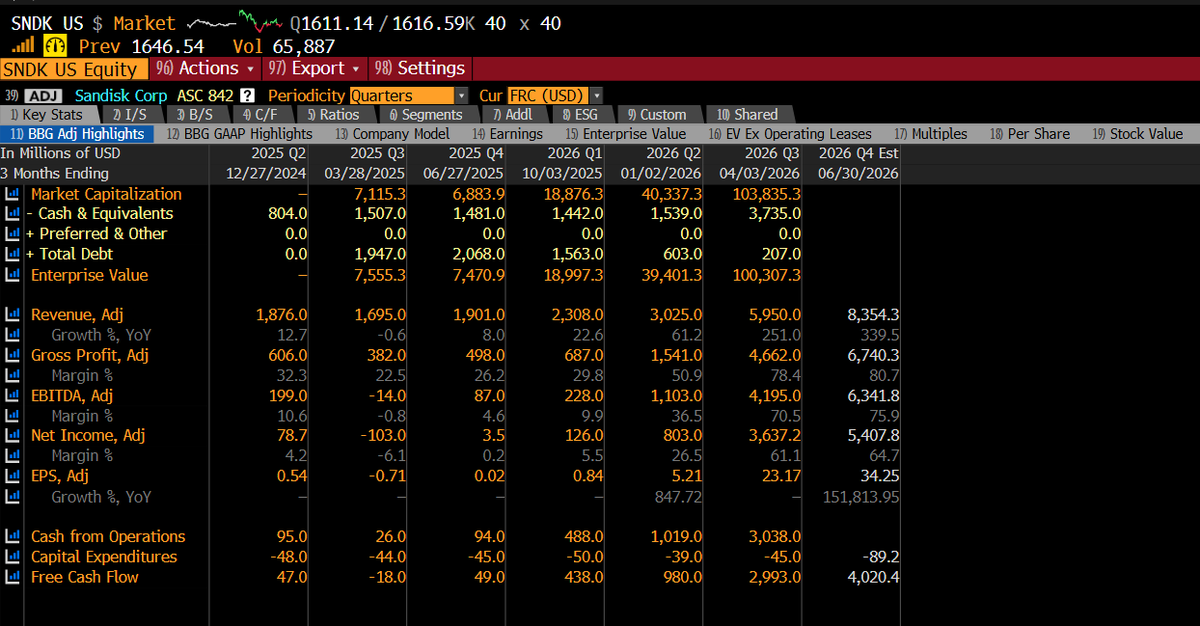
Task: Open chart icon for Preferred & Other row
Action: click(13, 234)
